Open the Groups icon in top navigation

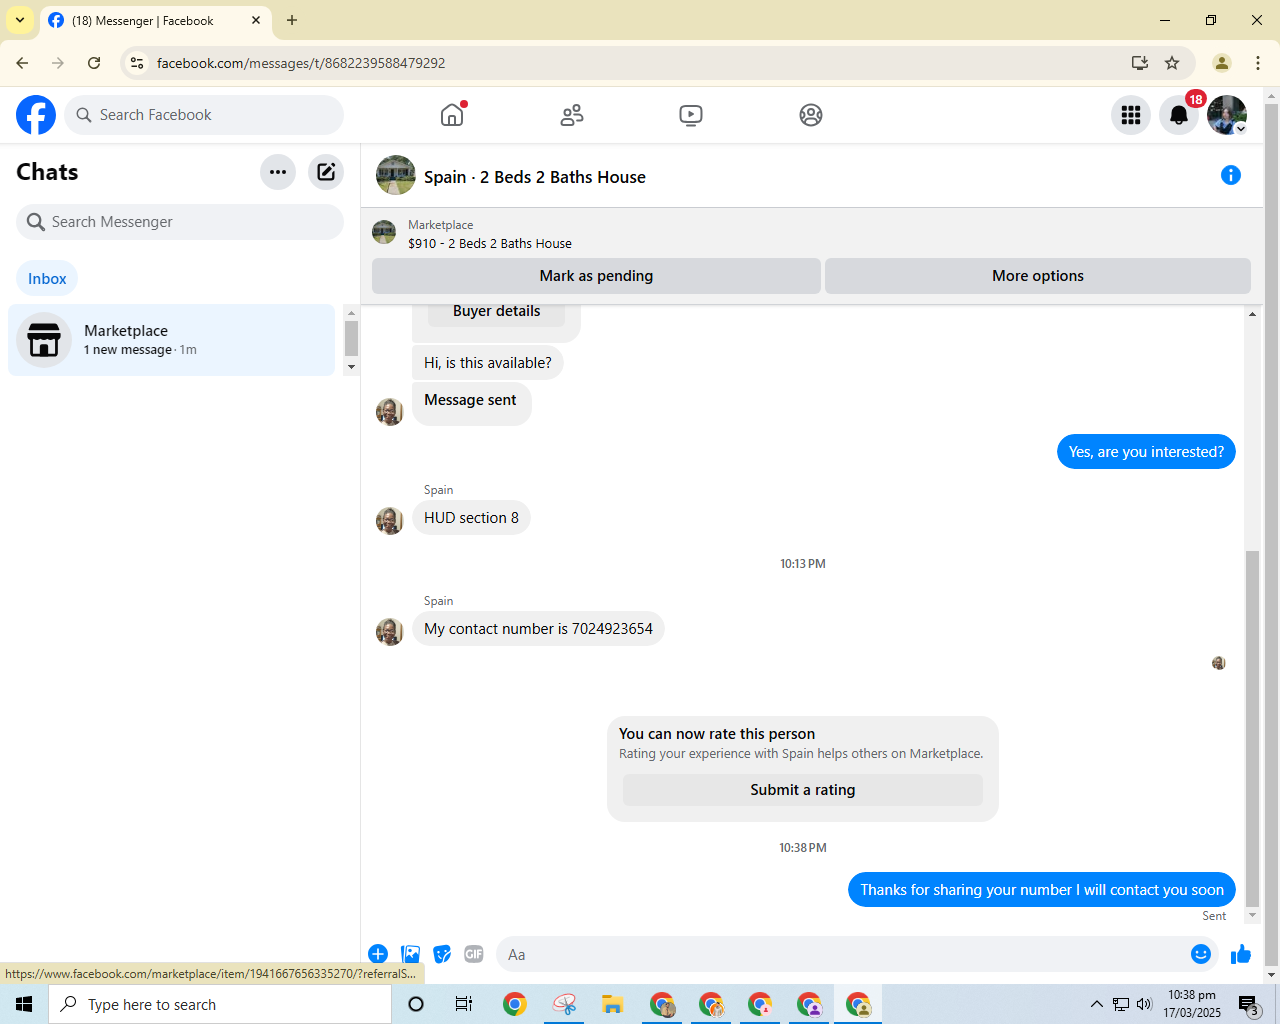click(x=811, y=115)
